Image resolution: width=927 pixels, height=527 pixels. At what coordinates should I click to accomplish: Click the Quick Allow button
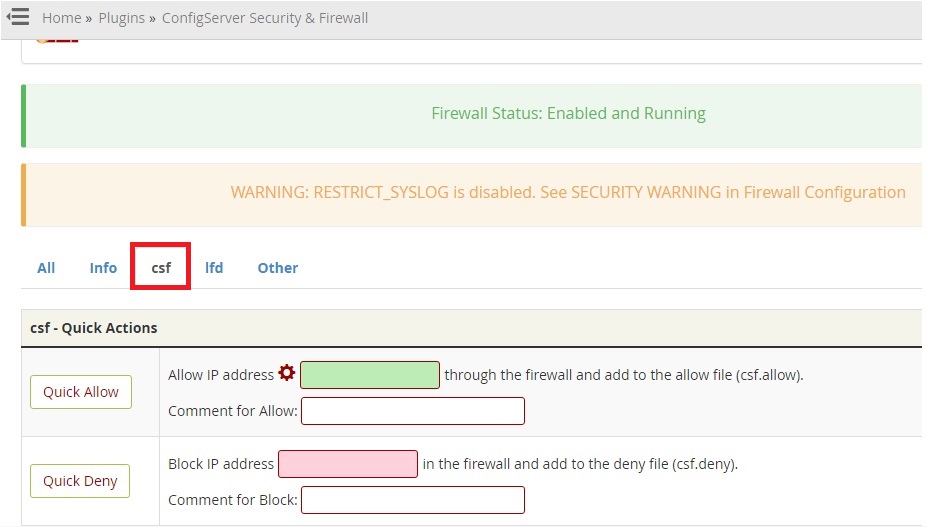81,392
